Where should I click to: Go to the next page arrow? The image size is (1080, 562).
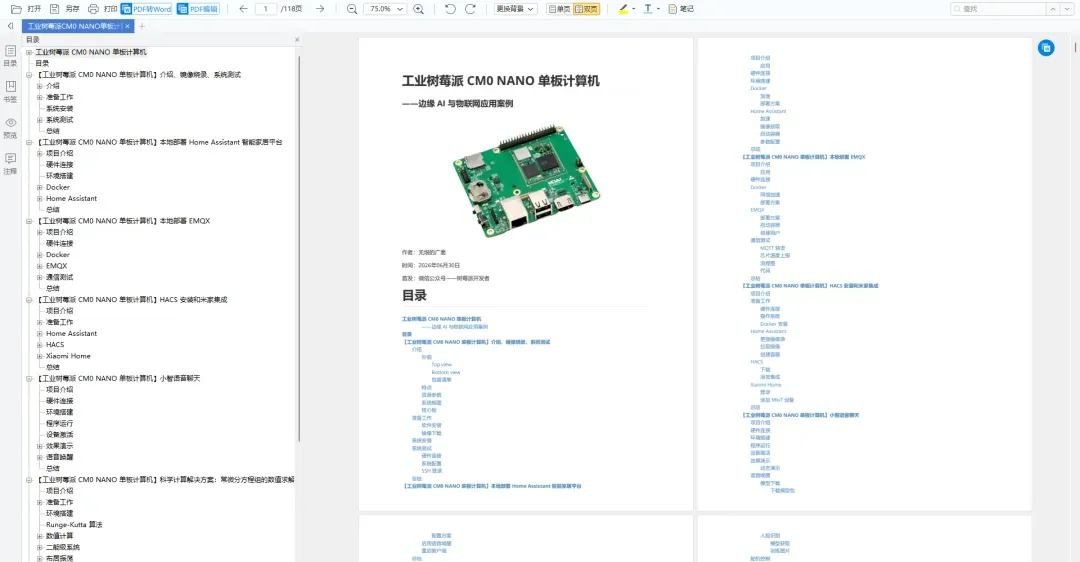pyautogui.click(x=320, y=9)
